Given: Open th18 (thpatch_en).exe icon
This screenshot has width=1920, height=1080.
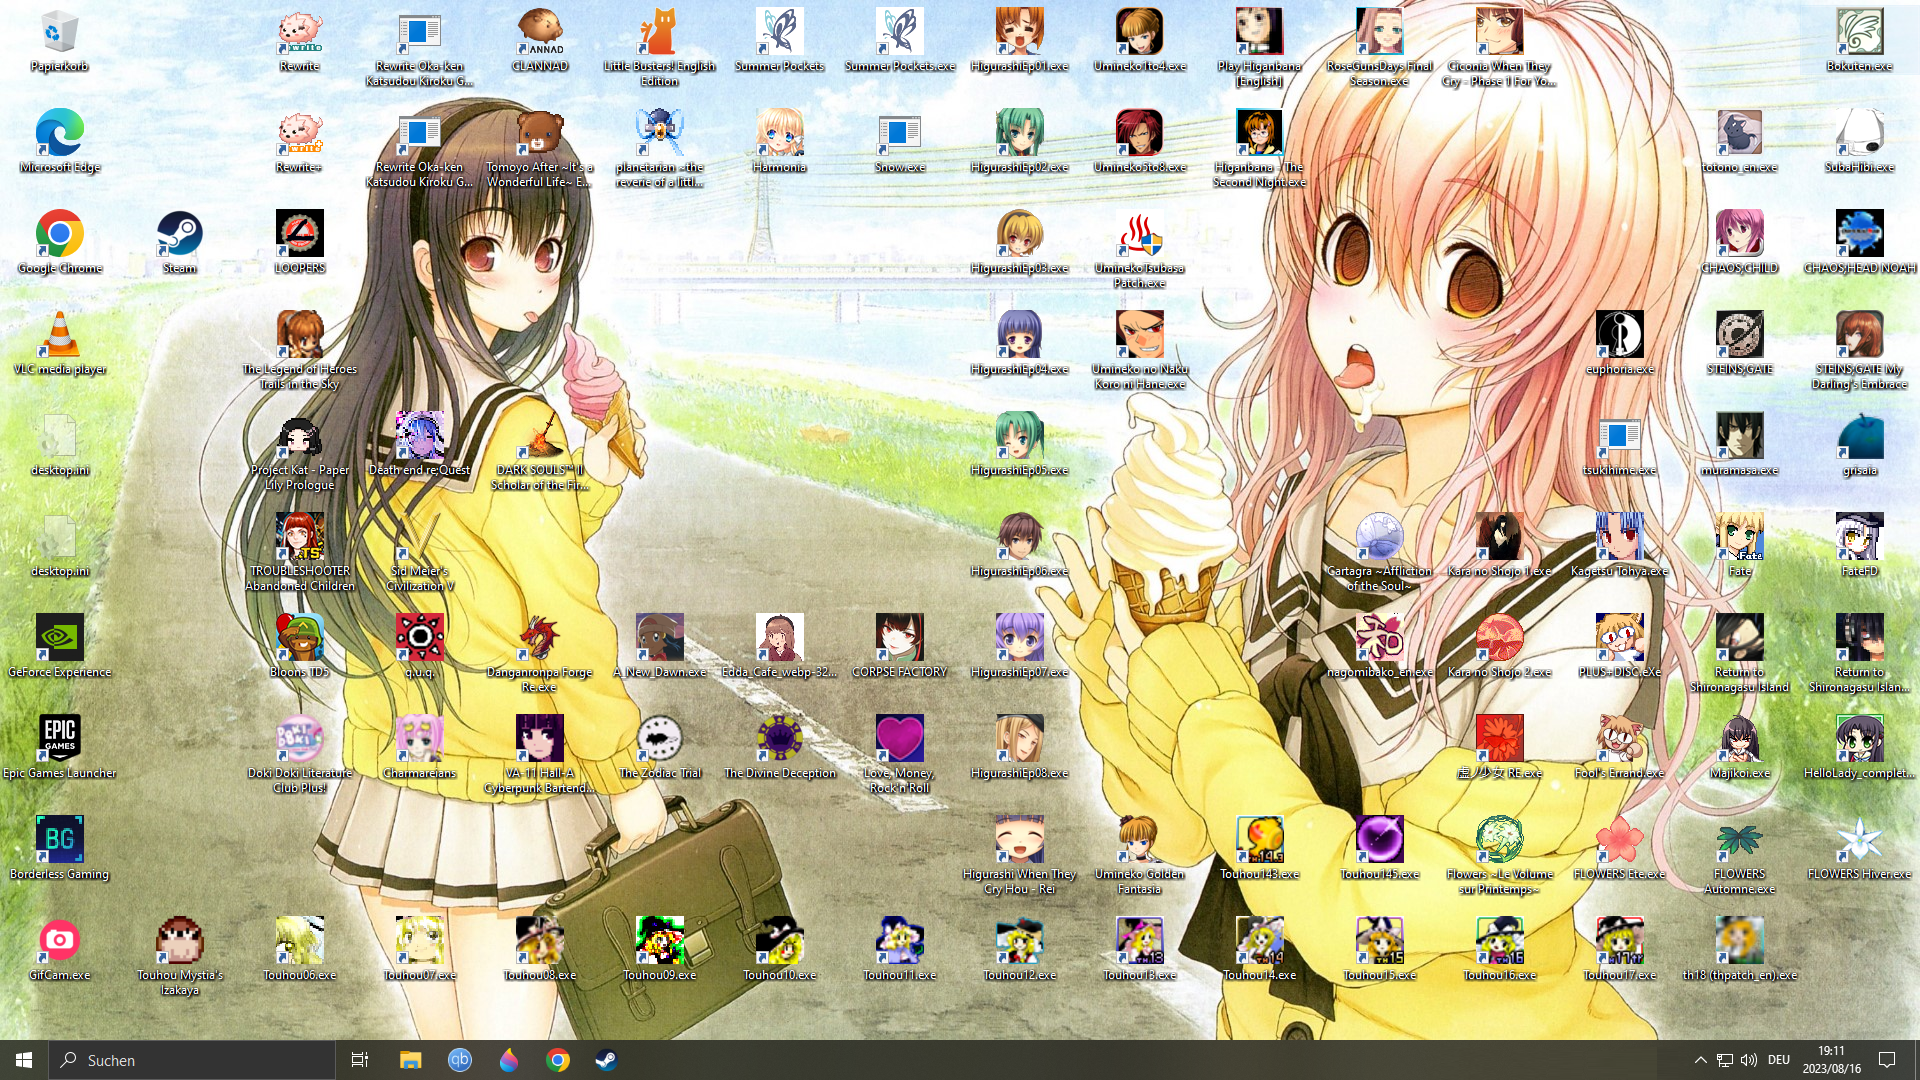Looking at the screenshot, I should pyautogui.click(x=1739, y=949).
